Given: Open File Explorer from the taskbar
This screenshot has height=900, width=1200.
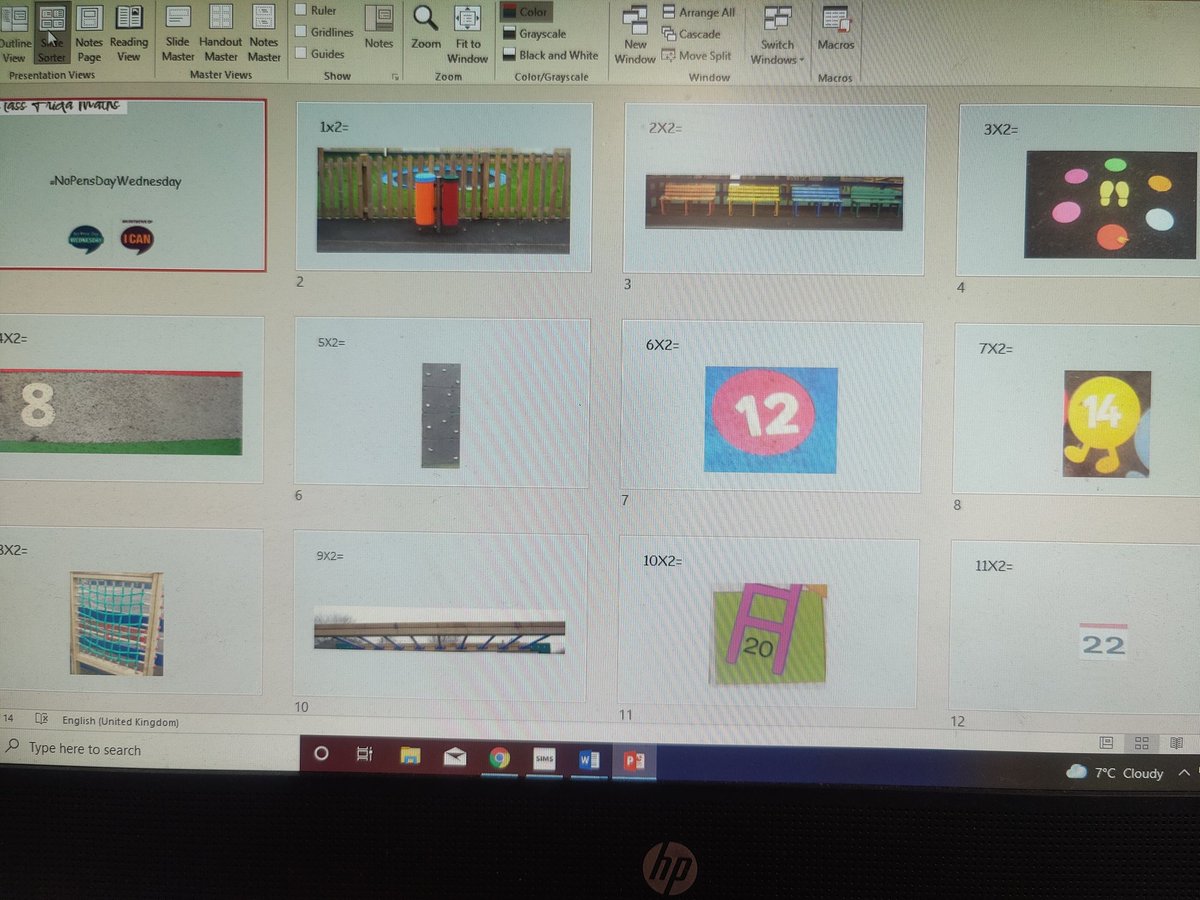Looking at the screenshot, I should click(410, 757).
